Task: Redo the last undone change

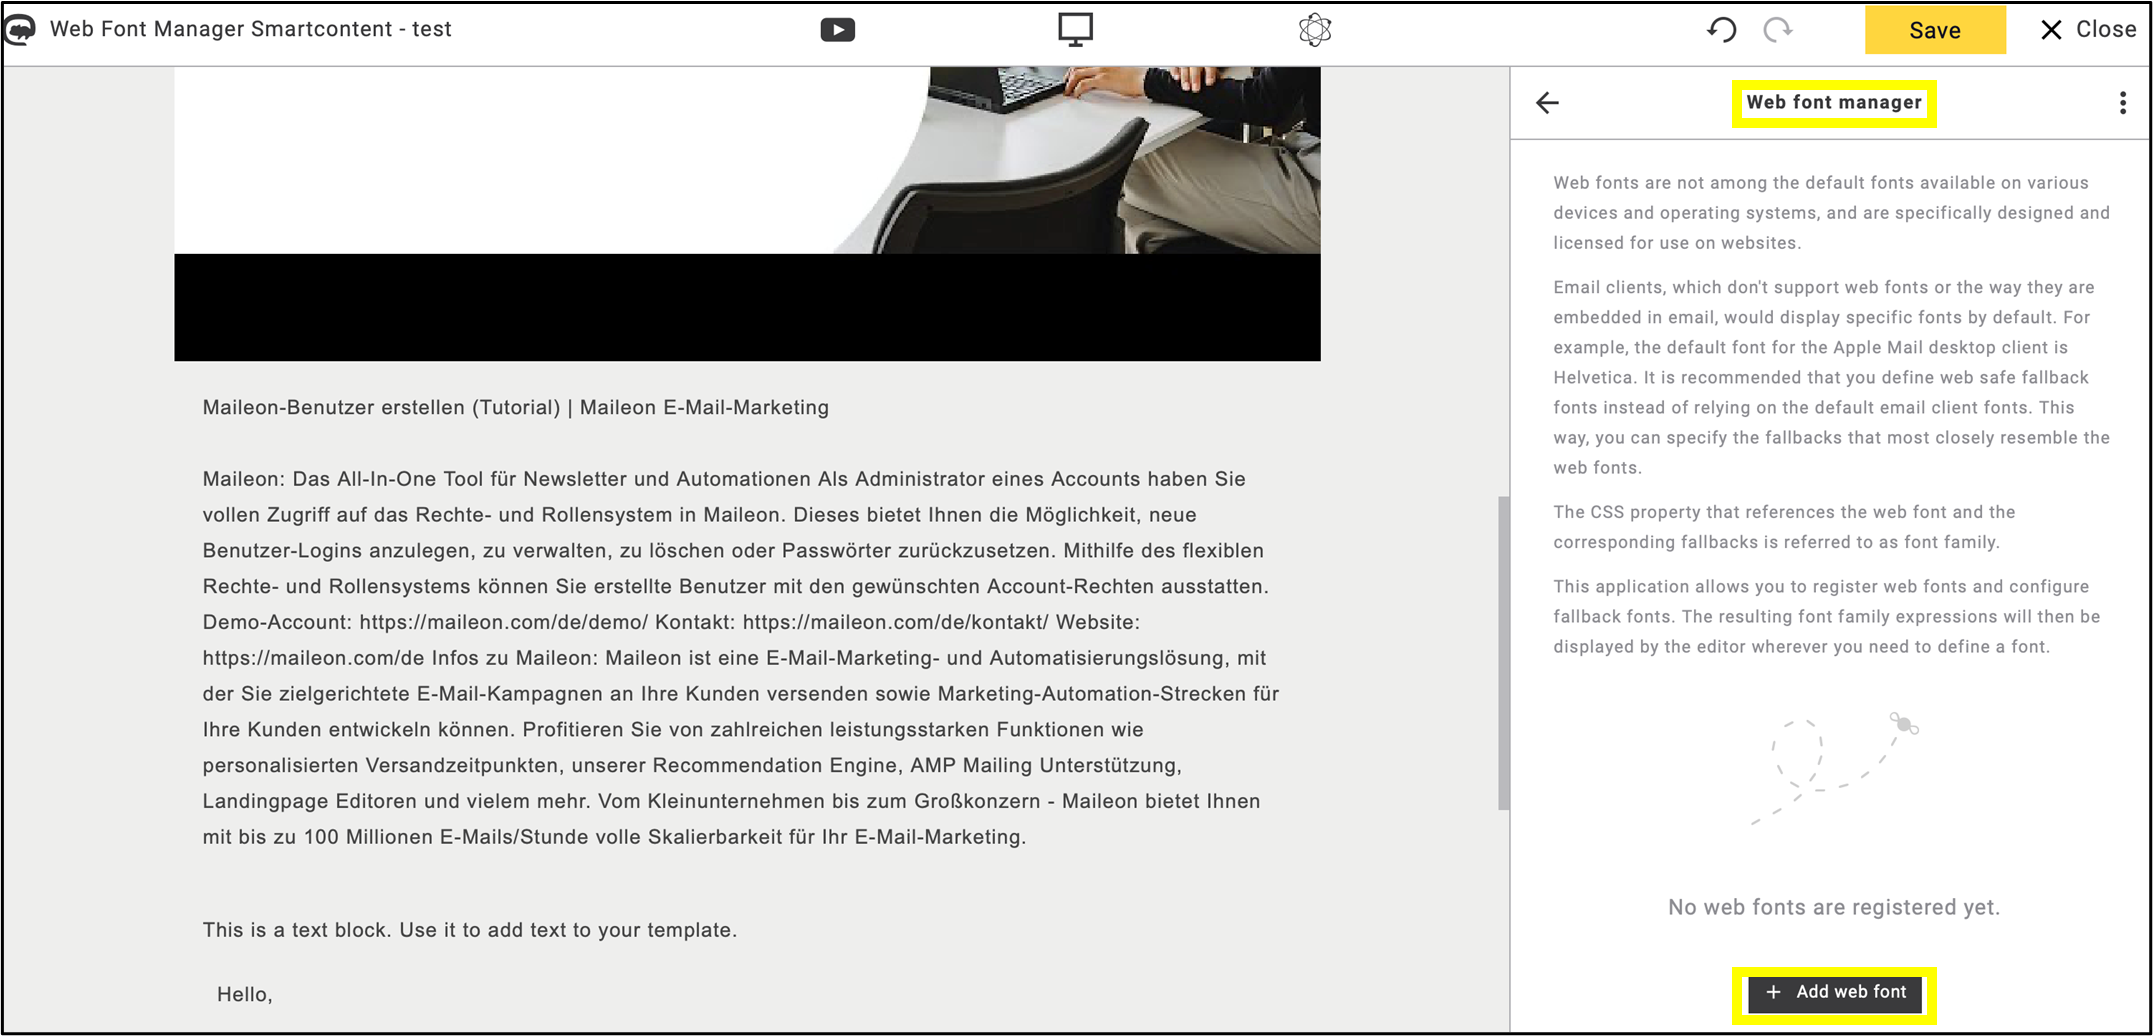Action: tap(1778, 30)
